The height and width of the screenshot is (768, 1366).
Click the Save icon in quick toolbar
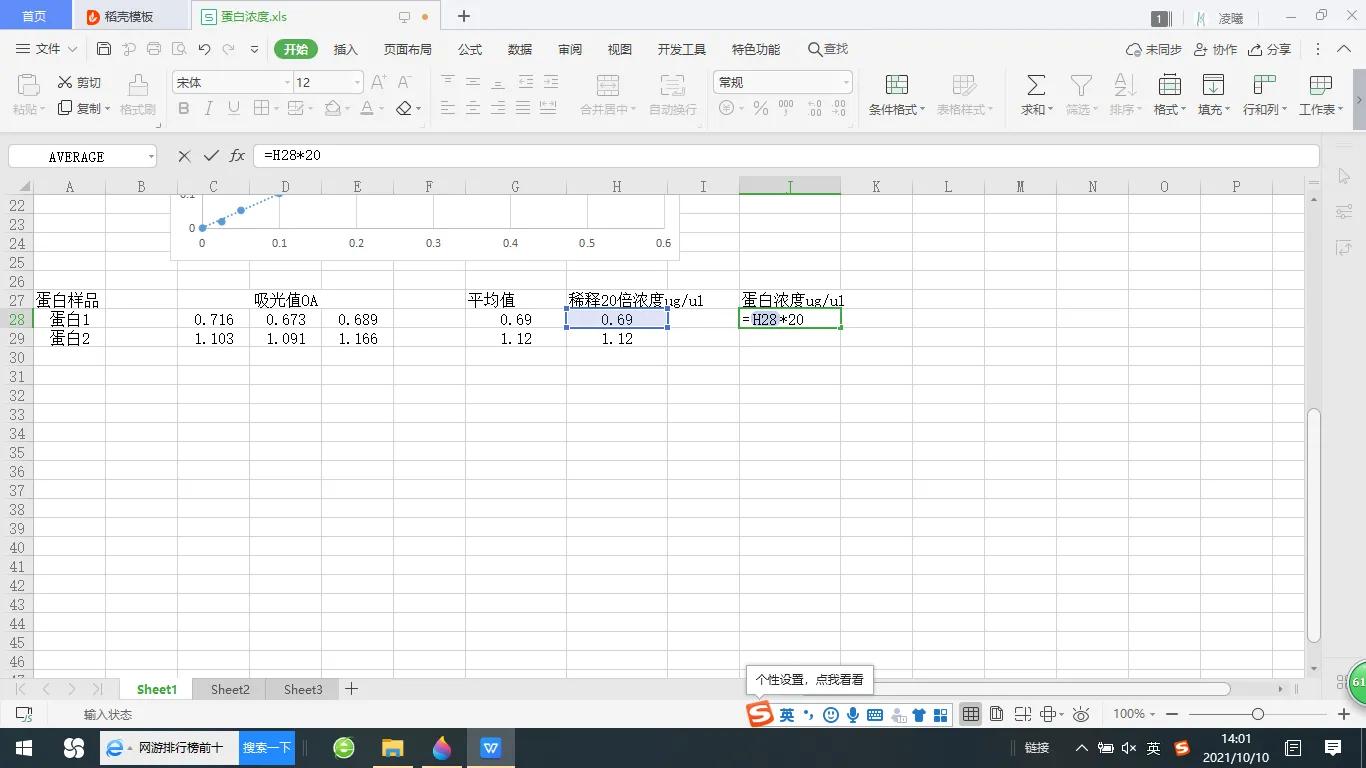pyautogui.click(x=104, y=49)
